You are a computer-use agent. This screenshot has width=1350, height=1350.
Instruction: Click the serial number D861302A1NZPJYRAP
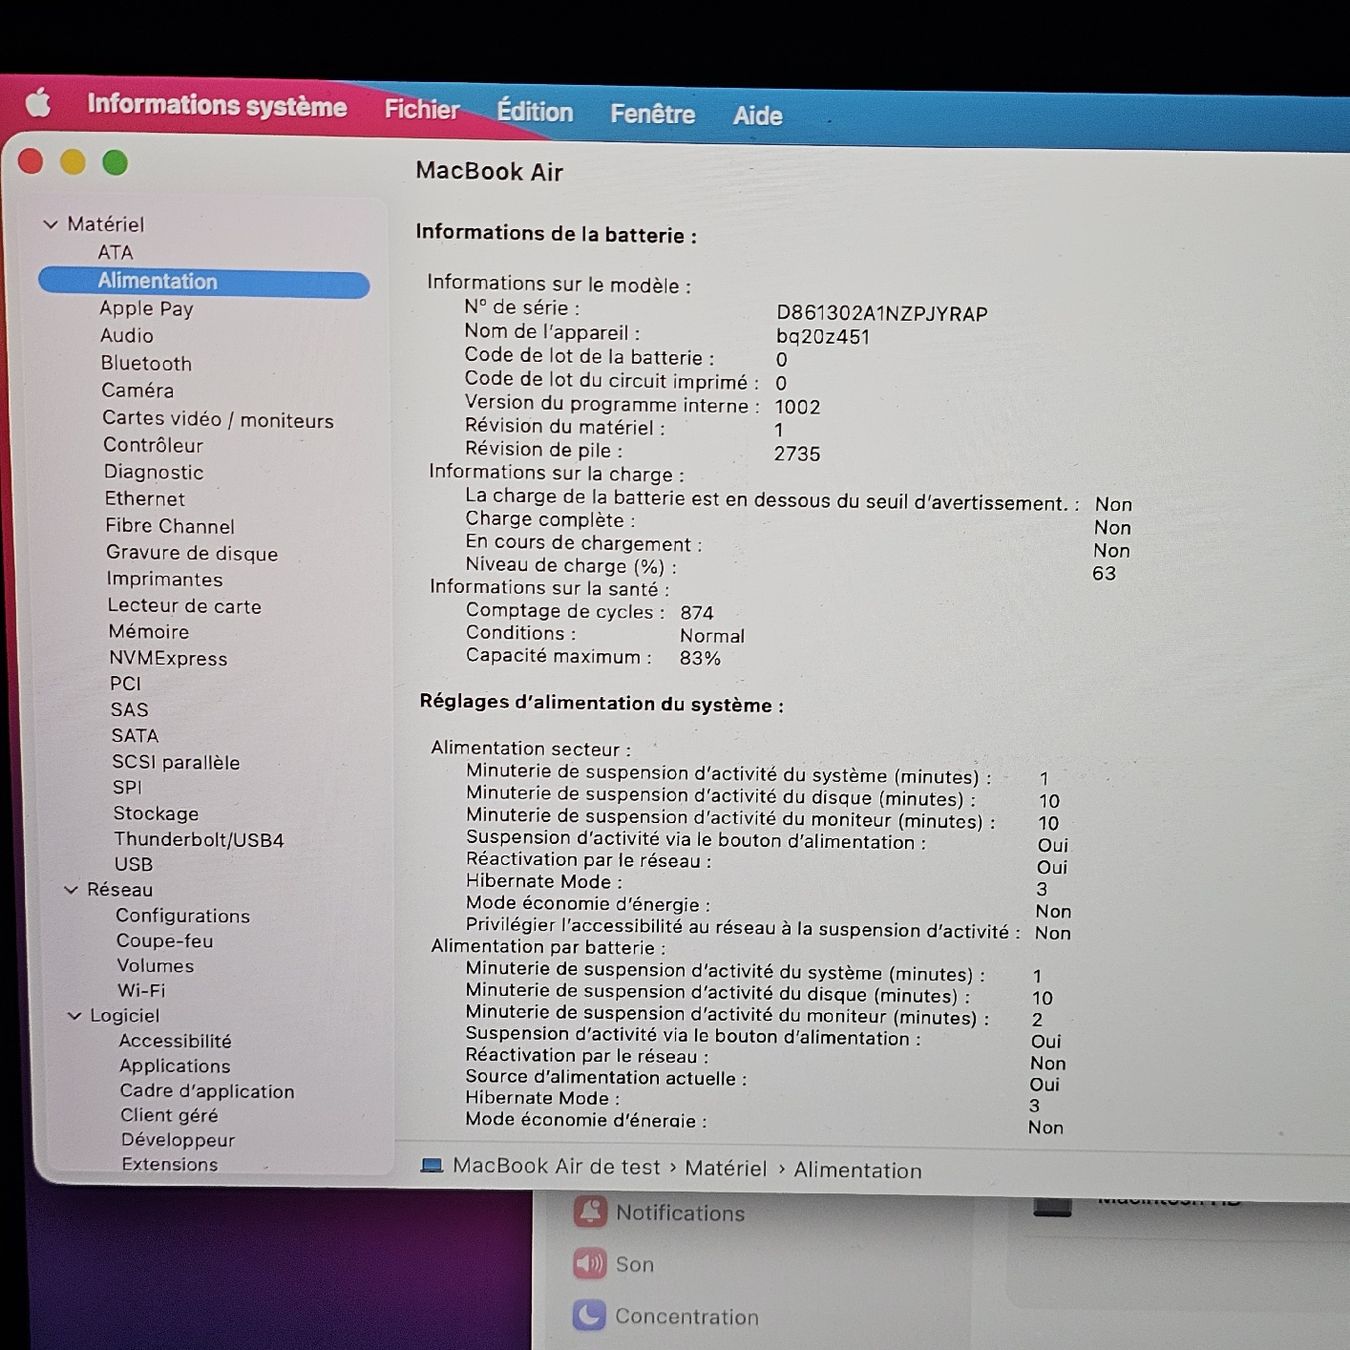(x=882, y=314)
